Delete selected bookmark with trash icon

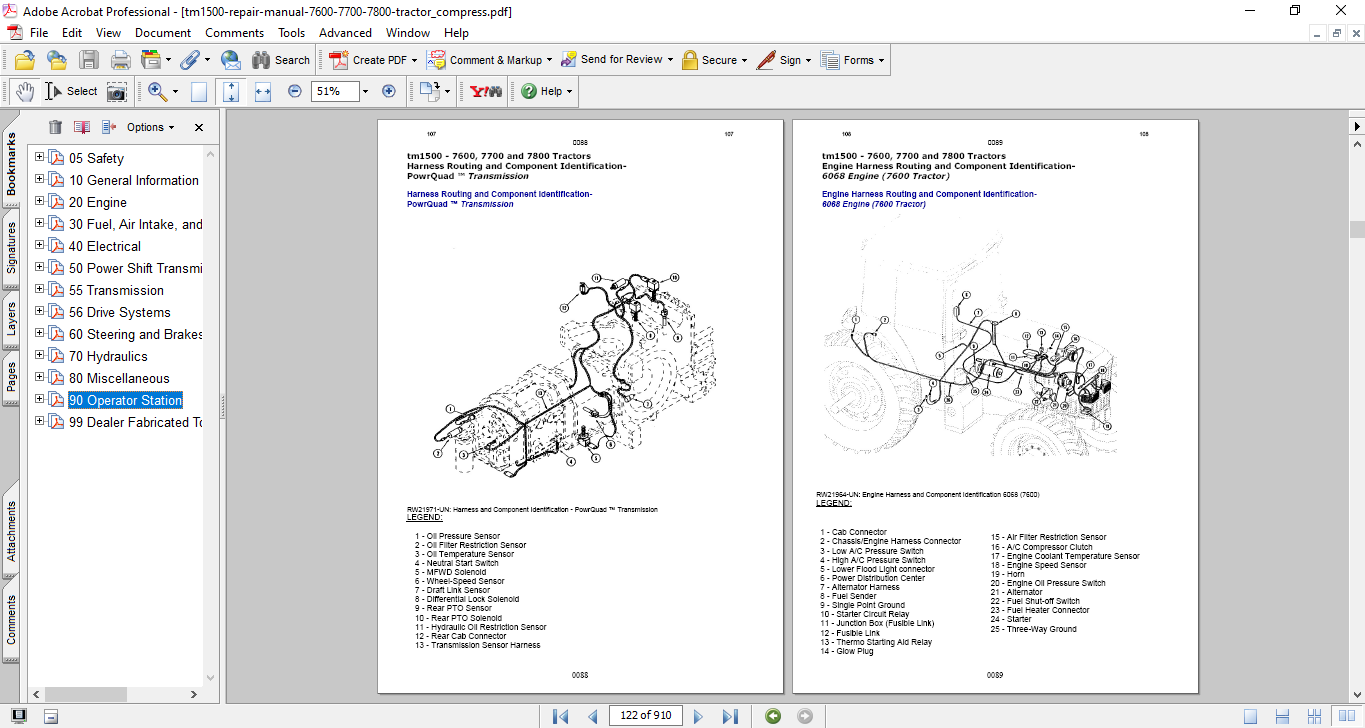pos(55,127)
